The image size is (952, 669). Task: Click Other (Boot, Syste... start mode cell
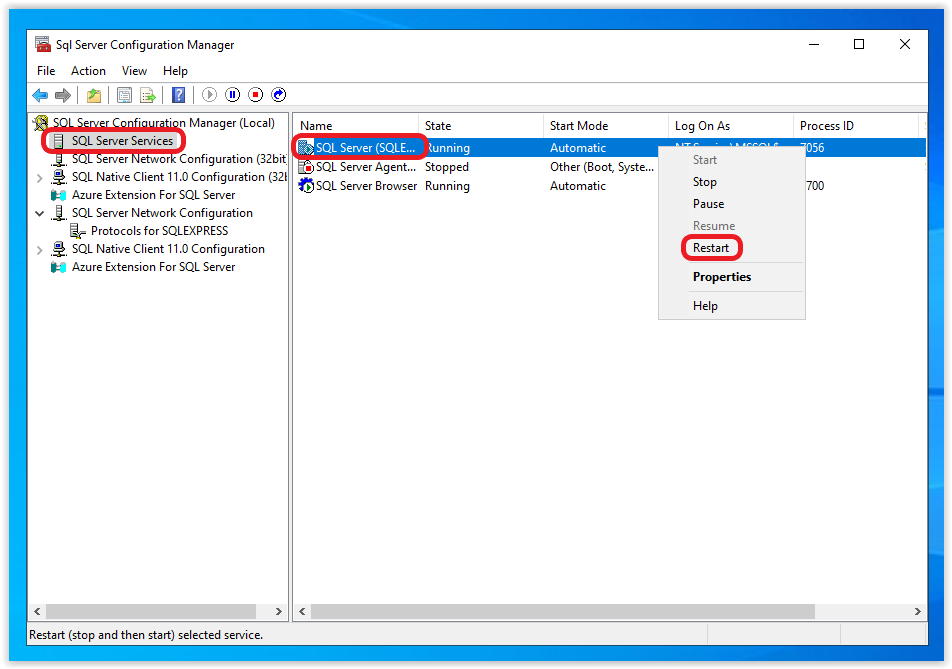[x=602, y=167]
